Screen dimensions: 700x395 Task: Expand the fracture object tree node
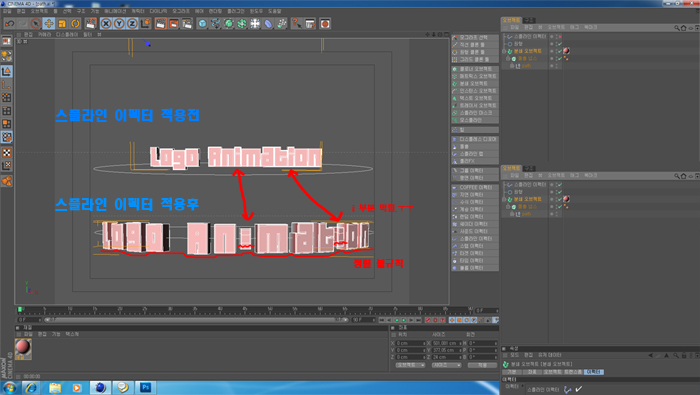504,51
